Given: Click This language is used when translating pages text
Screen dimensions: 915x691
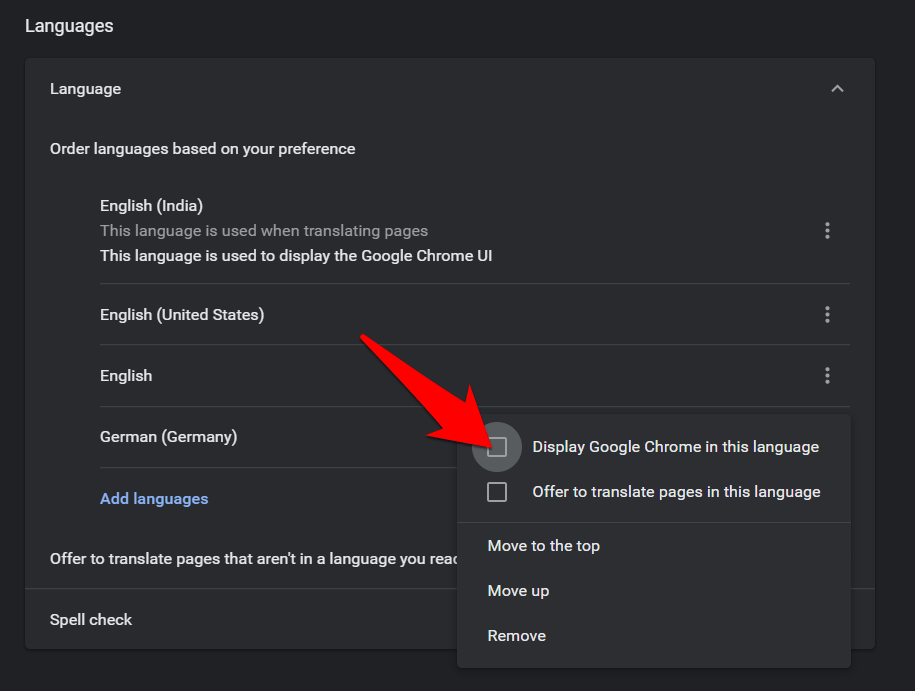Looking at the screenshot, I should click(264, 231).
